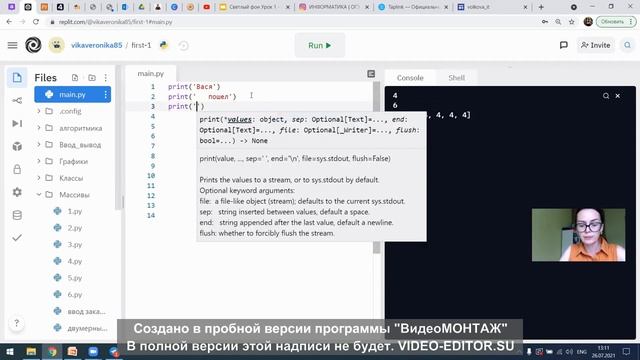The height and width of the screenshot is (360, 640).
Task: Switch to the Taplink browser tab
Action: pyautogui.click(x=413, y=7)
